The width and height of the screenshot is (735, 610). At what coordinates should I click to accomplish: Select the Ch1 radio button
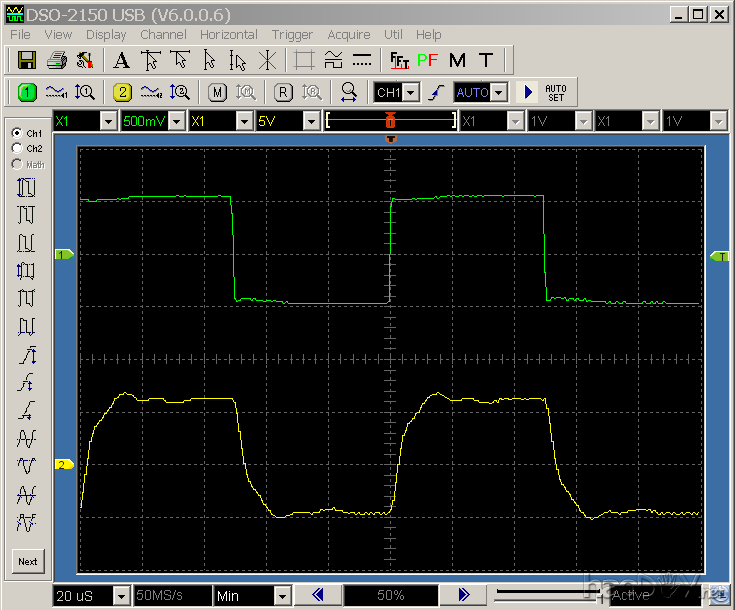point(17,133)
